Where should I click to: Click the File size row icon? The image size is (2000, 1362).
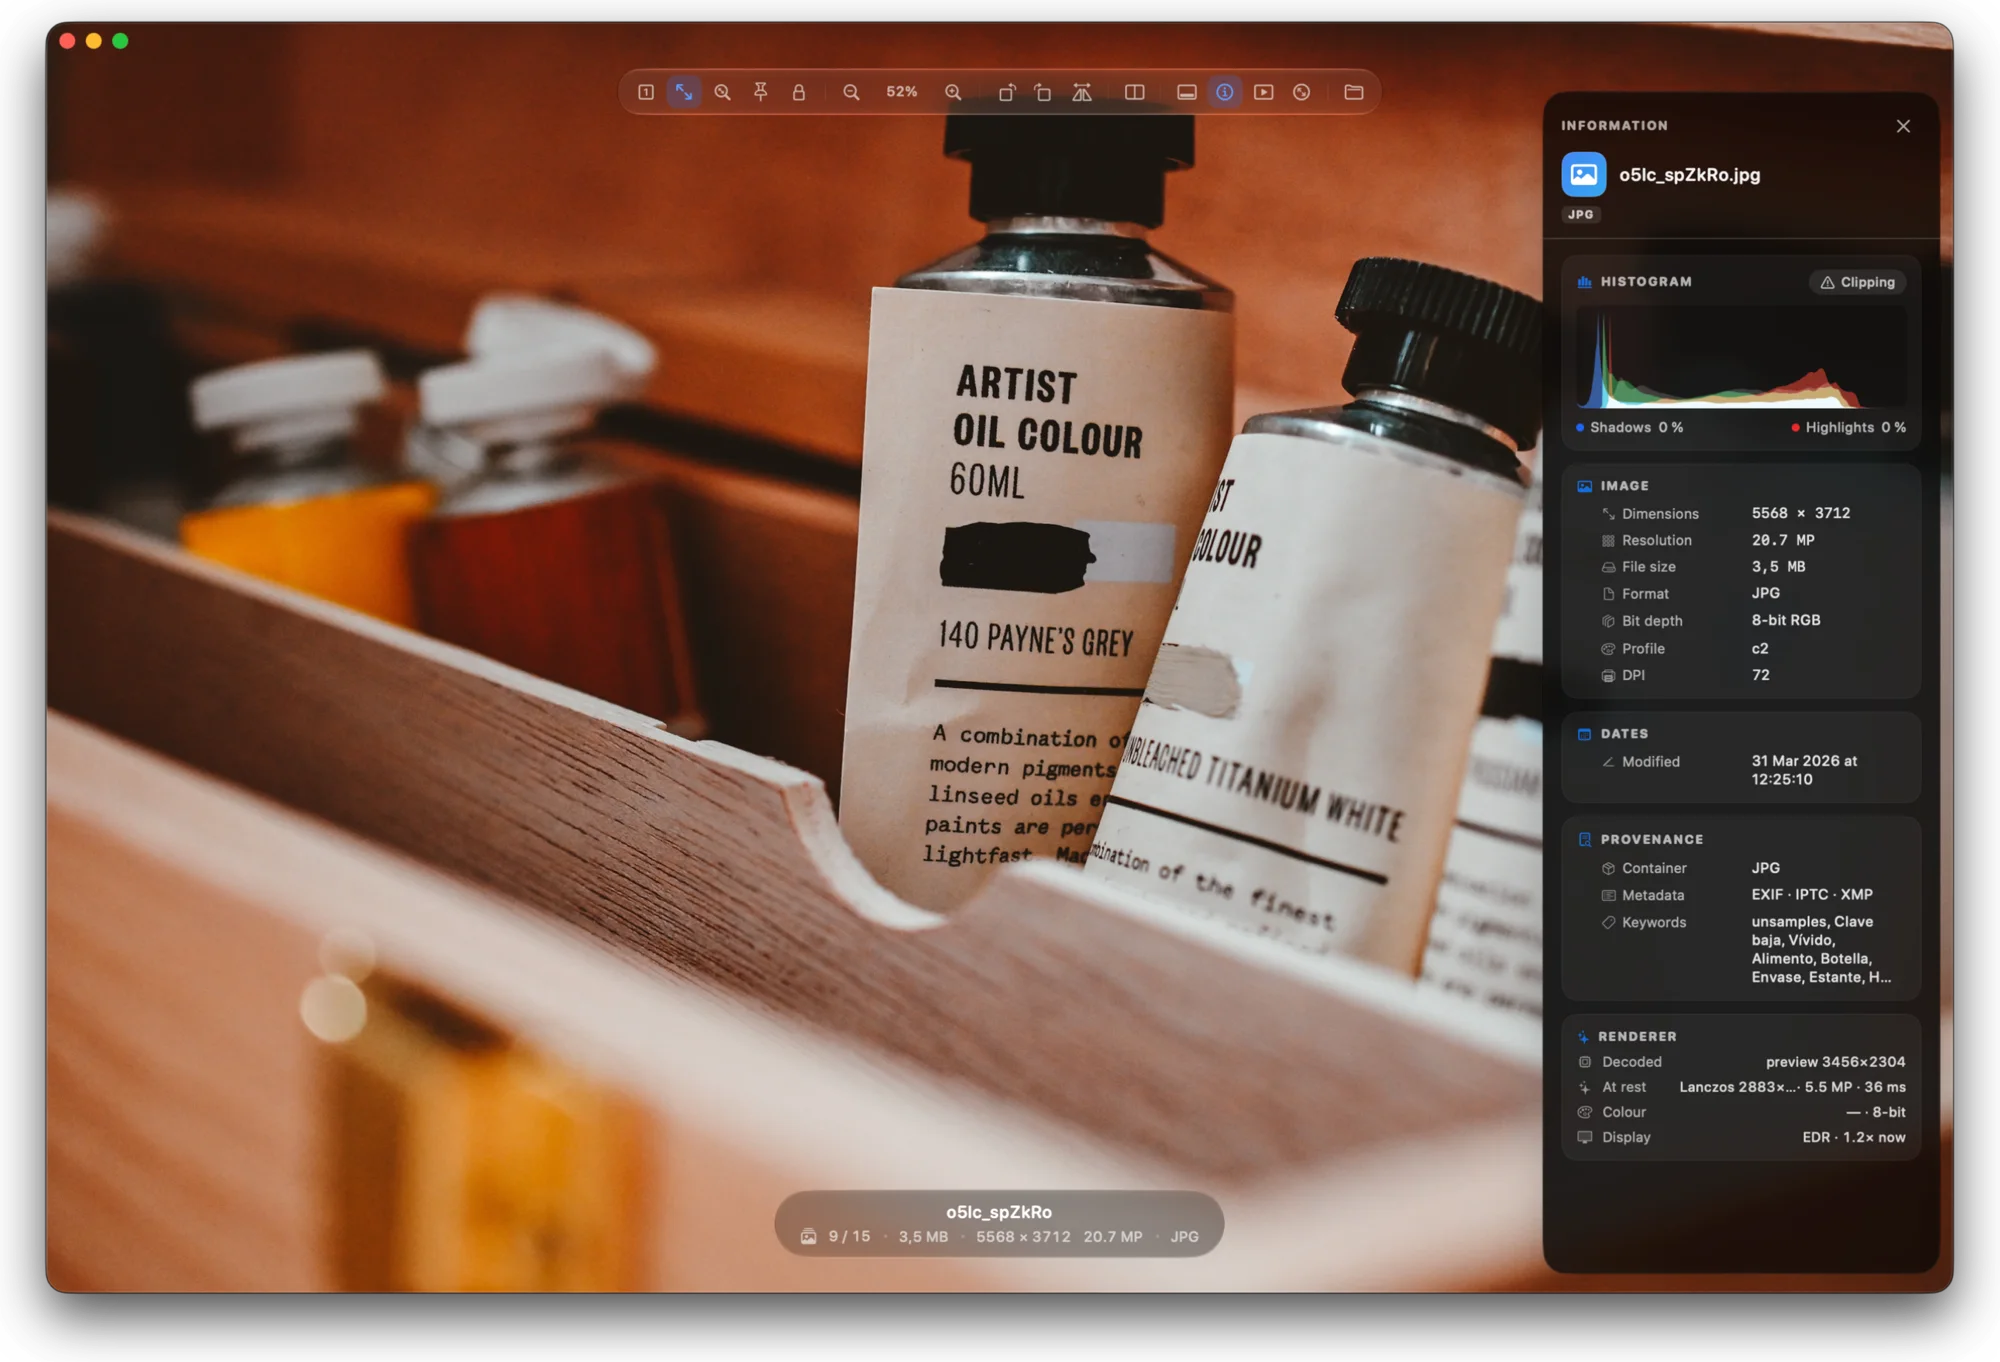click(1608, 567)
